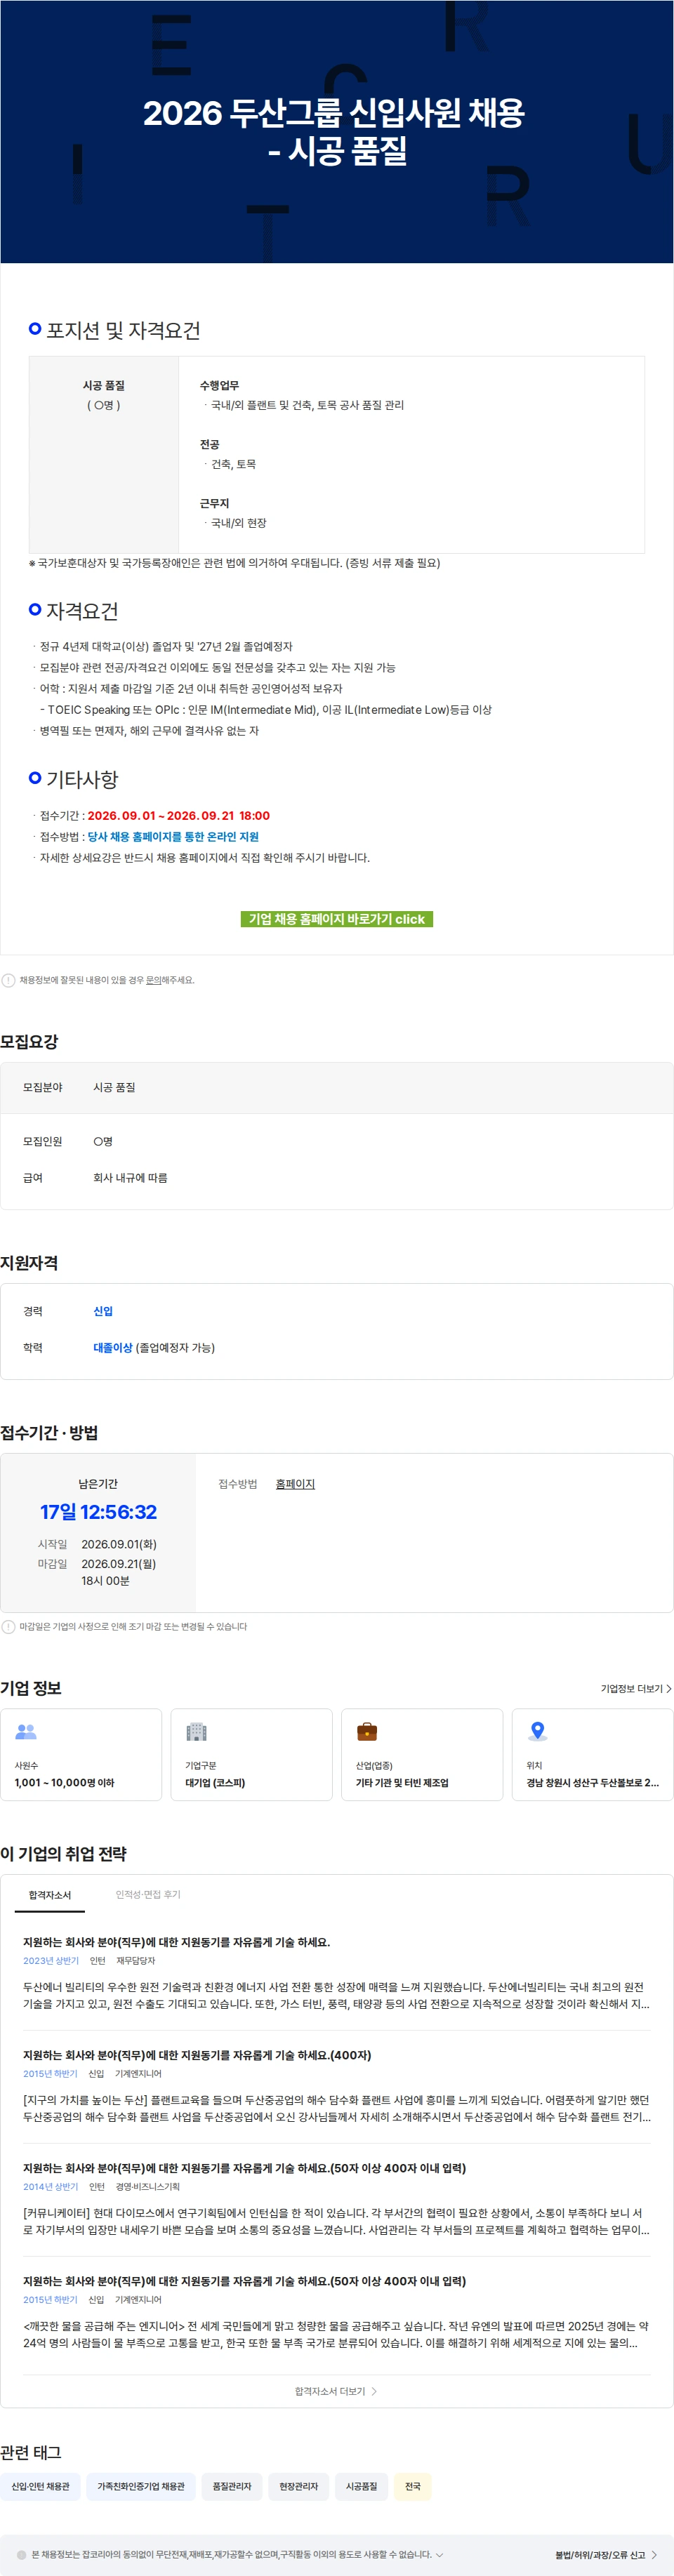Select the 가족친화인증기업 채용관 tag
Screen dimensions: 674x2576
(141, 2486)
